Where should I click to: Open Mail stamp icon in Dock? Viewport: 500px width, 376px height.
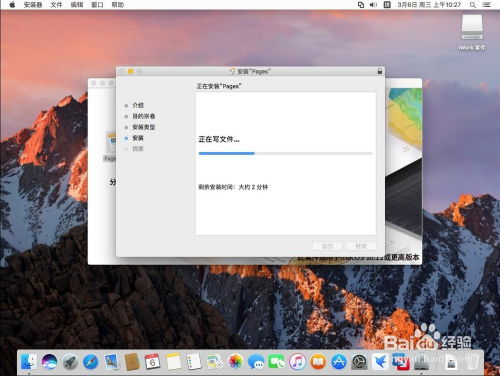pyautogui.click(x=111, y=362)
